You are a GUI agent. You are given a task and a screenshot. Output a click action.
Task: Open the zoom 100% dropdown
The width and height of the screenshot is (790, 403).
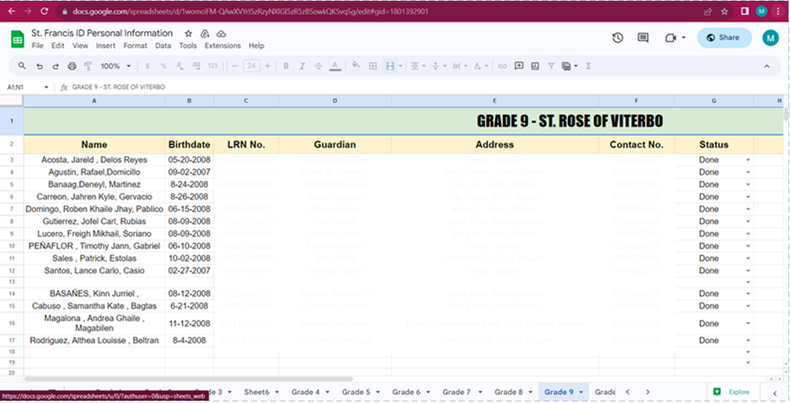coord(116,66)
